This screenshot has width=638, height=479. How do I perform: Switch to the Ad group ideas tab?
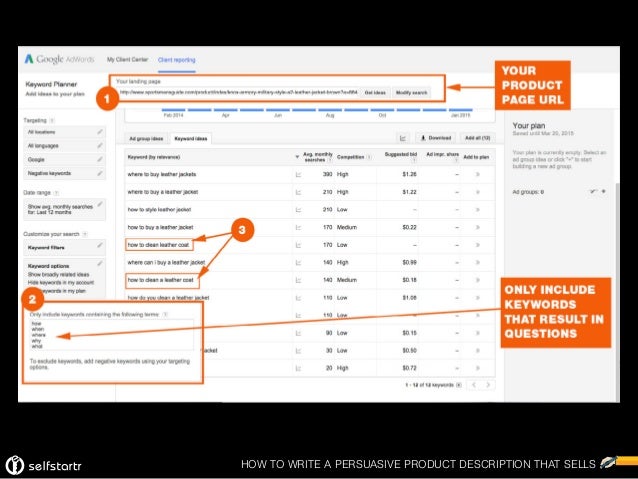click(146, 139)
